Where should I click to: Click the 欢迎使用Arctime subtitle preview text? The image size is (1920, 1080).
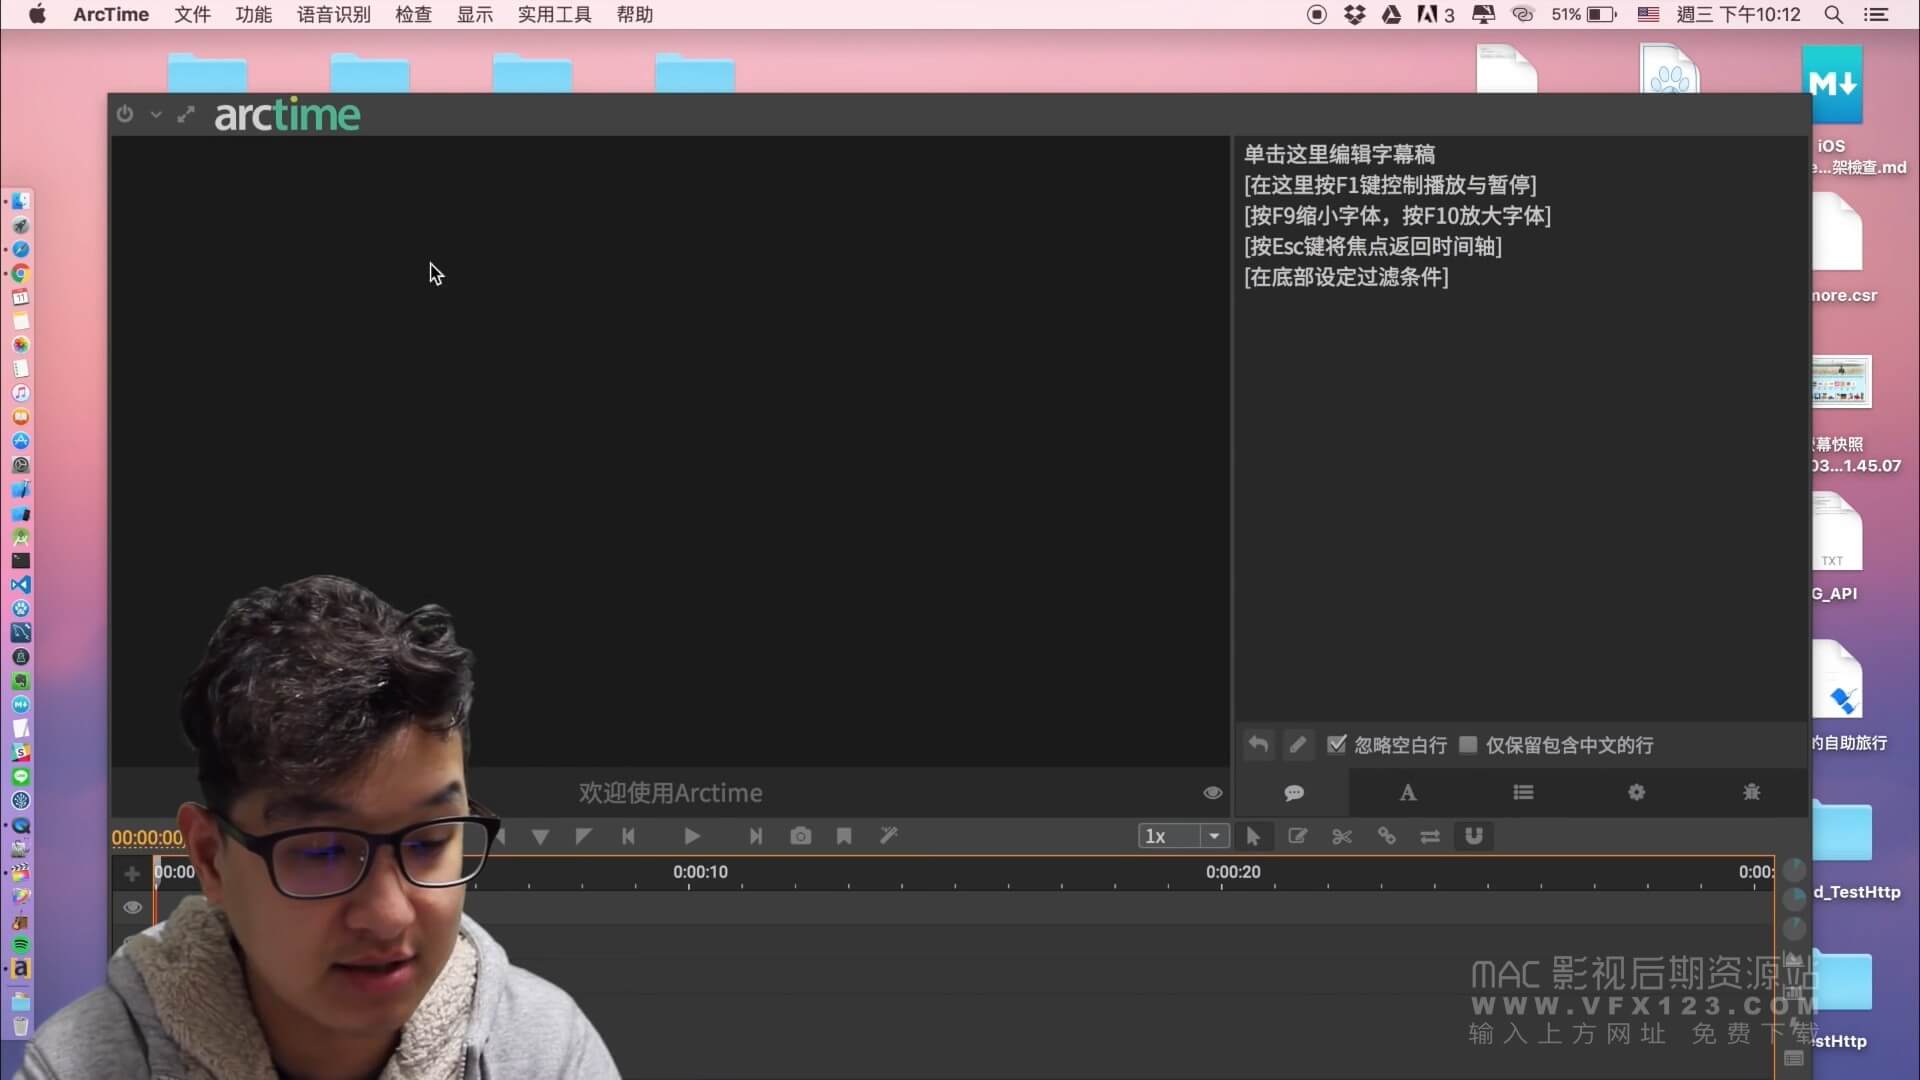click(670, 793)
